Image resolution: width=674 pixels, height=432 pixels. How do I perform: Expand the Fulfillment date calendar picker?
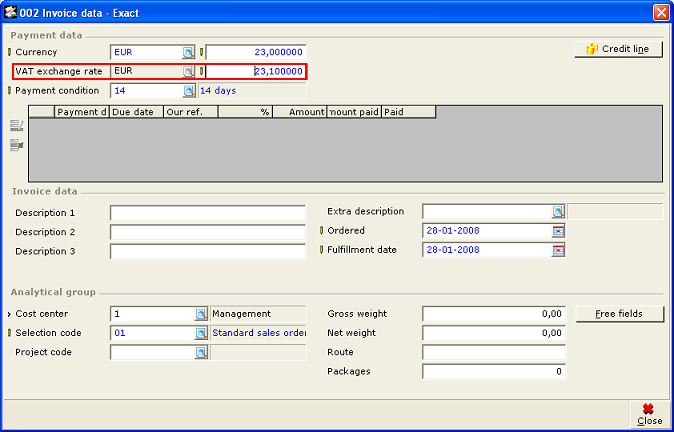558,250
